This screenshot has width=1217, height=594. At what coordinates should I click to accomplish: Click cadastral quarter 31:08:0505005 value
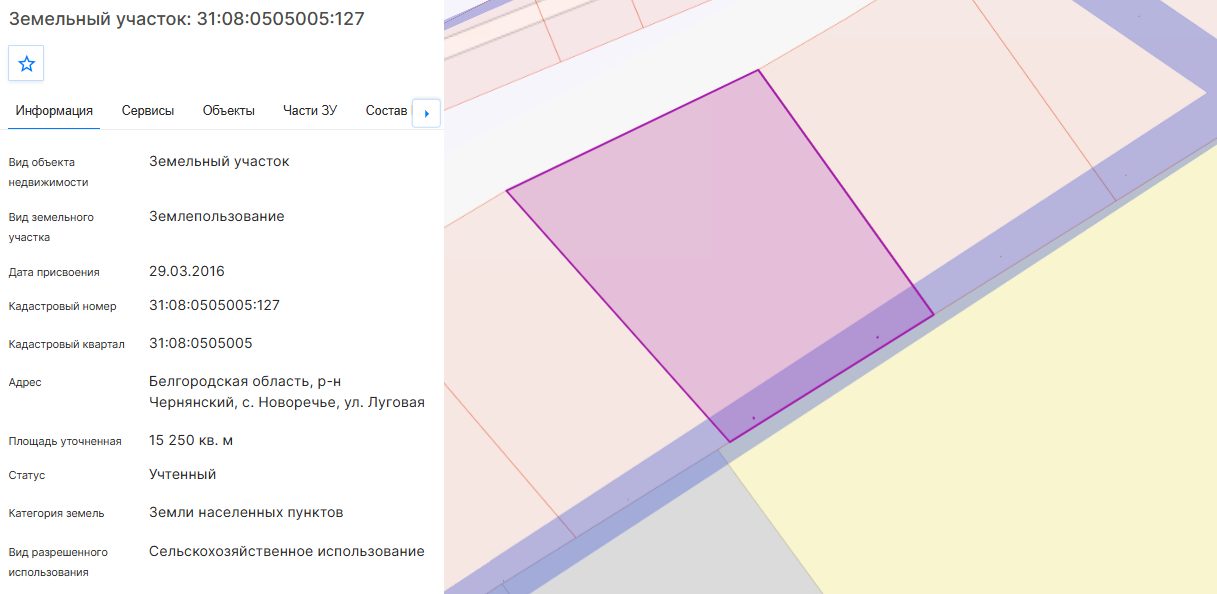coord(201,343)
